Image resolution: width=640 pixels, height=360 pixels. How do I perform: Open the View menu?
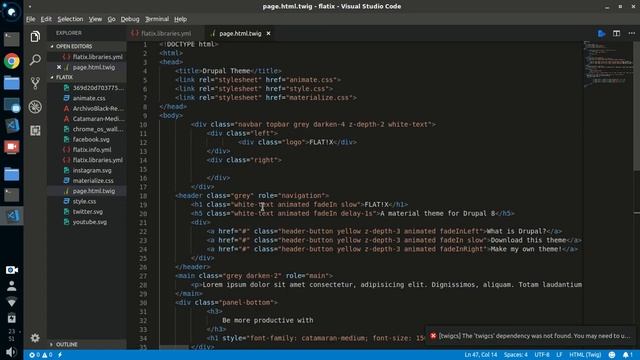[x=95, y=19]
